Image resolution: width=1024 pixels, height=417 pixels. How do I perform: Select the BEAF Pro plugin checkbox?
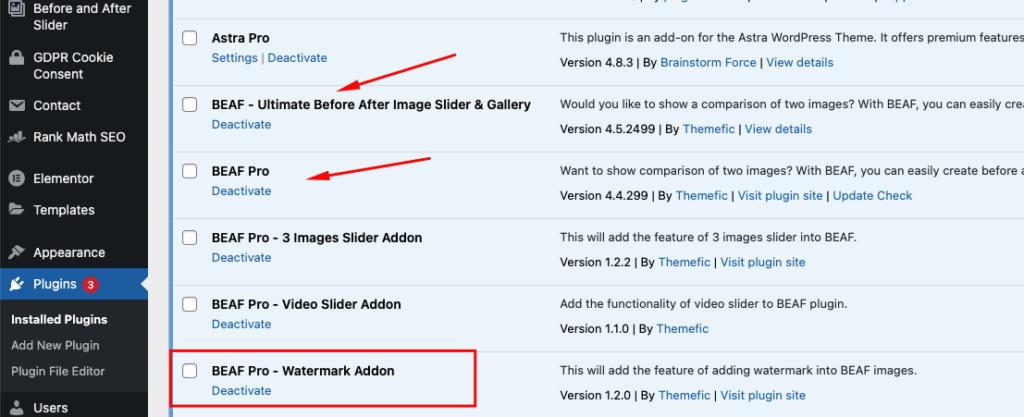189,171
